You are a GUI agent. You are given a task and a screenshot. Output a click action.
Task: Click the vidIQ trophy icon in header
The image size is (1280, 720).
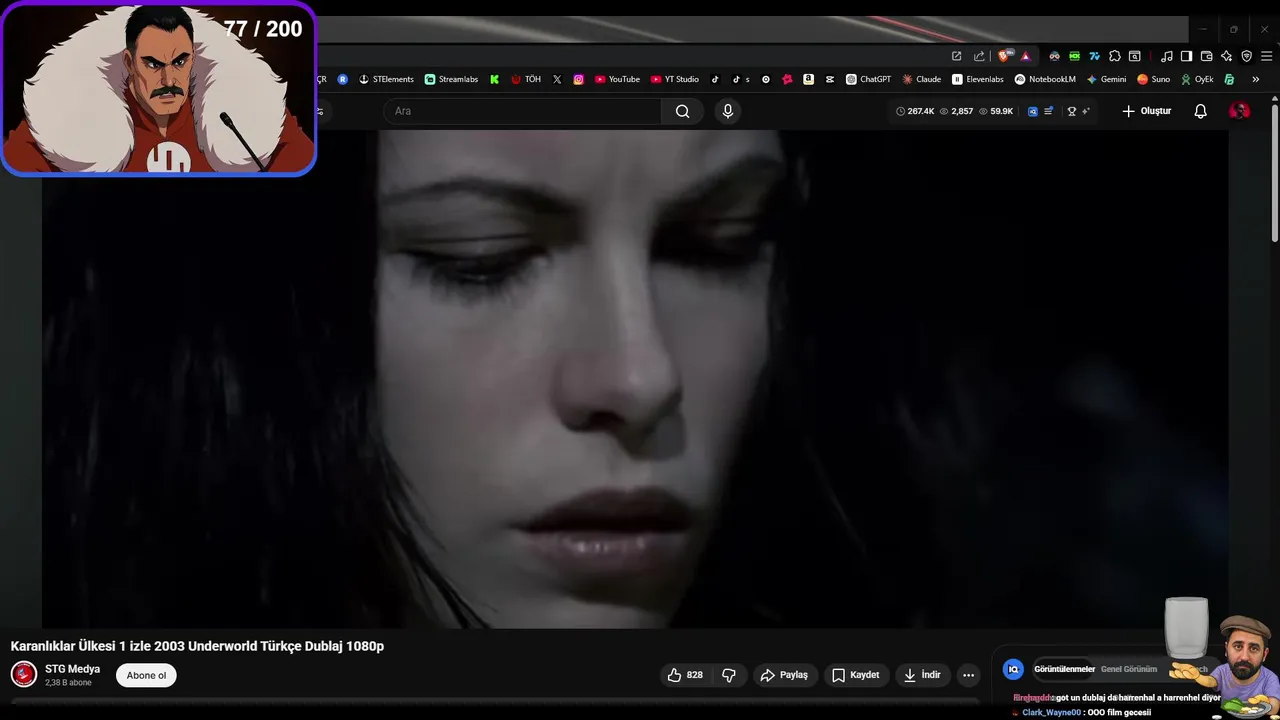click(1072, 111)
